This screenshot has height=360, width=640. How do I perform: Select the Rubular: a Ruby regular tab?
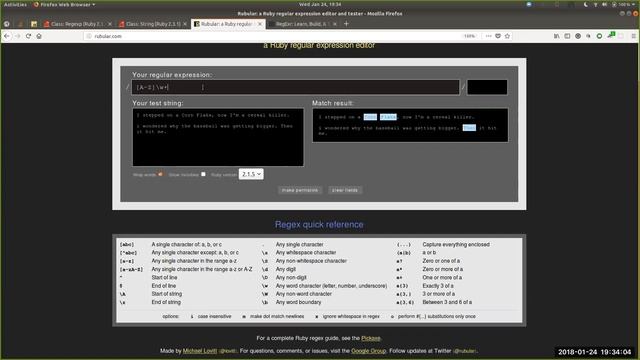227,24
